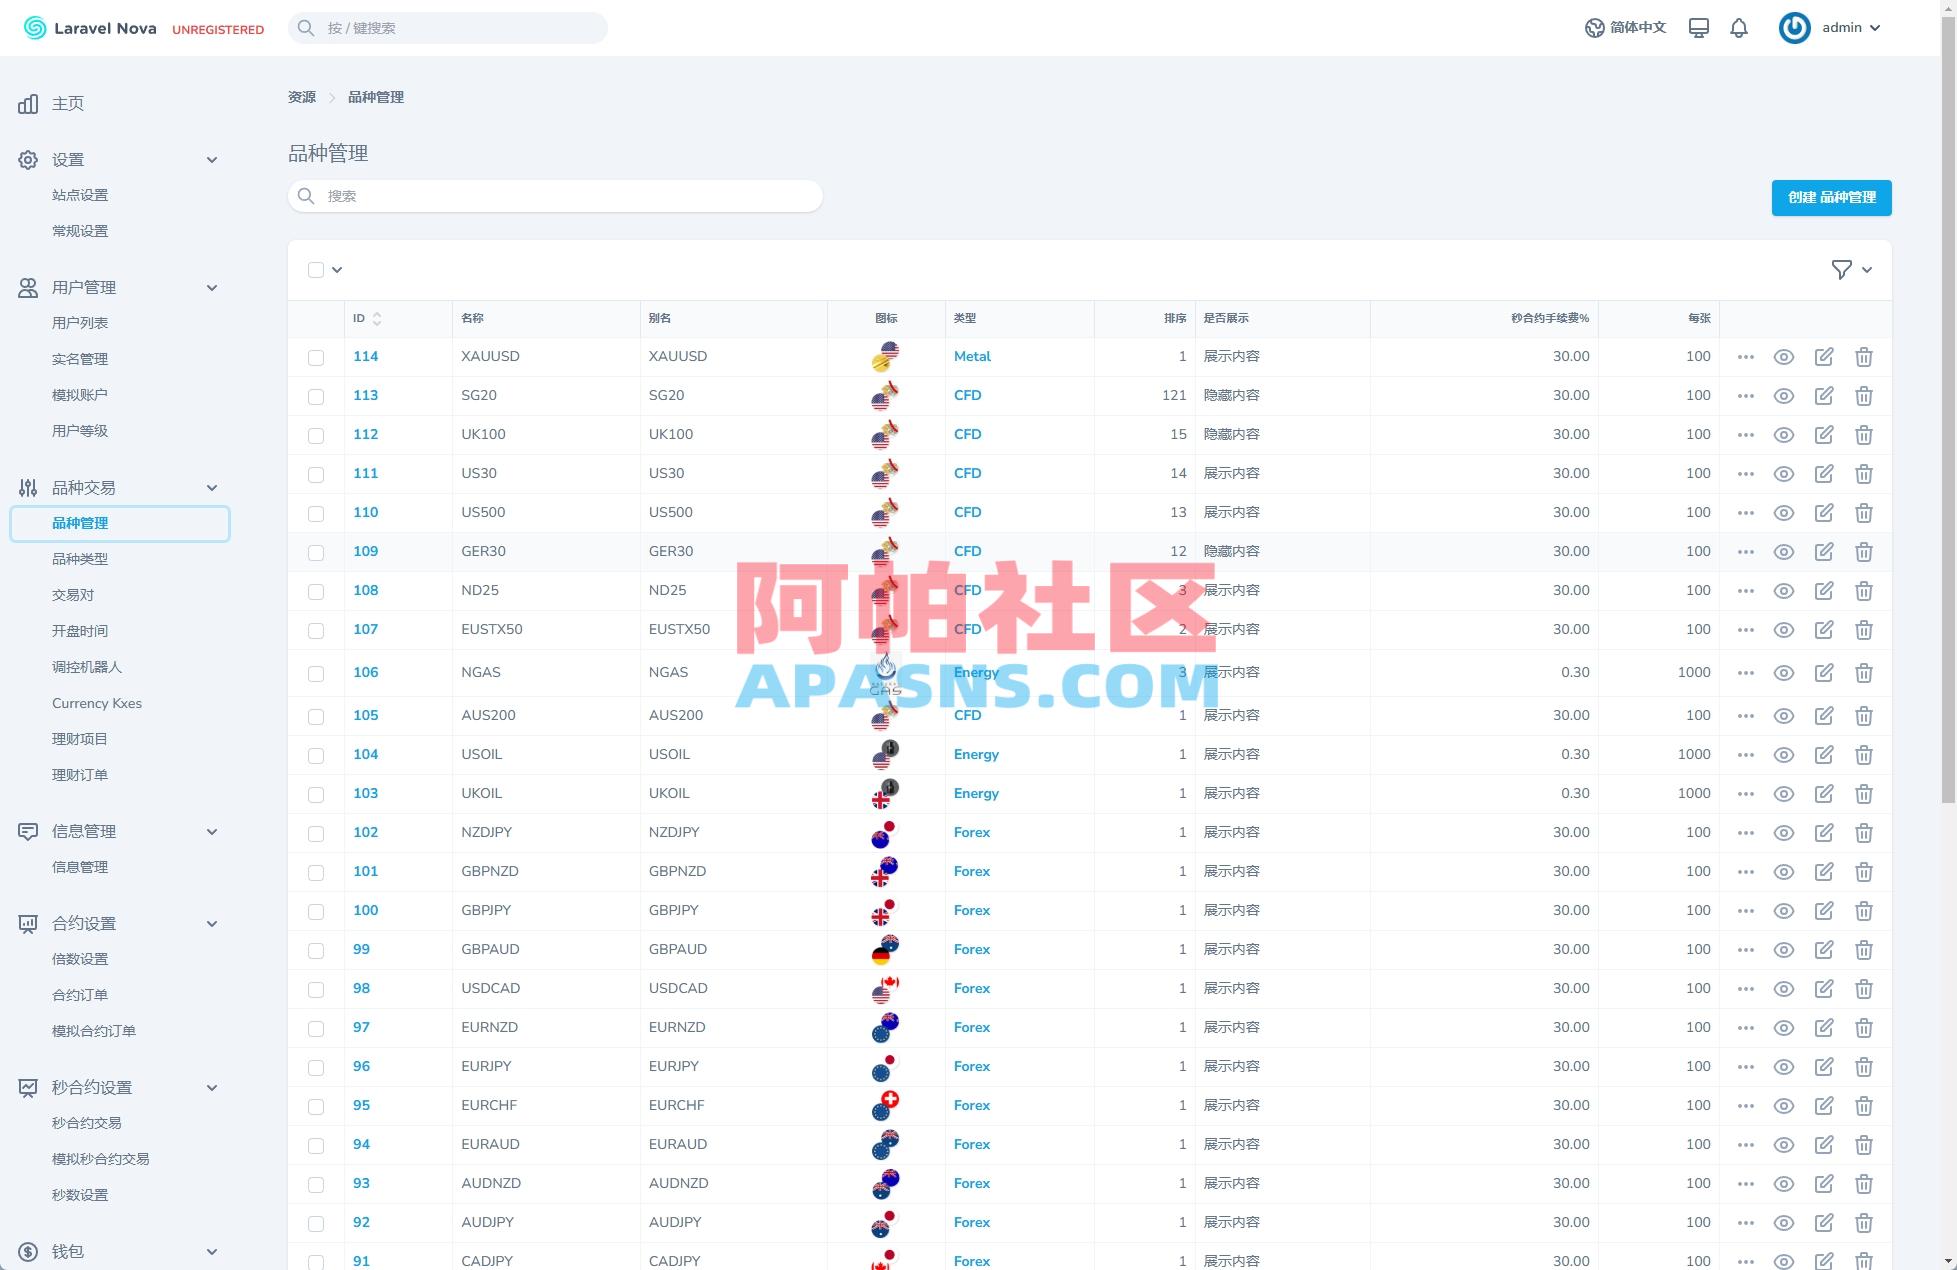Open 用户列表 from the sidebar
This screenshot has height=1270, width=1957.
80,322
